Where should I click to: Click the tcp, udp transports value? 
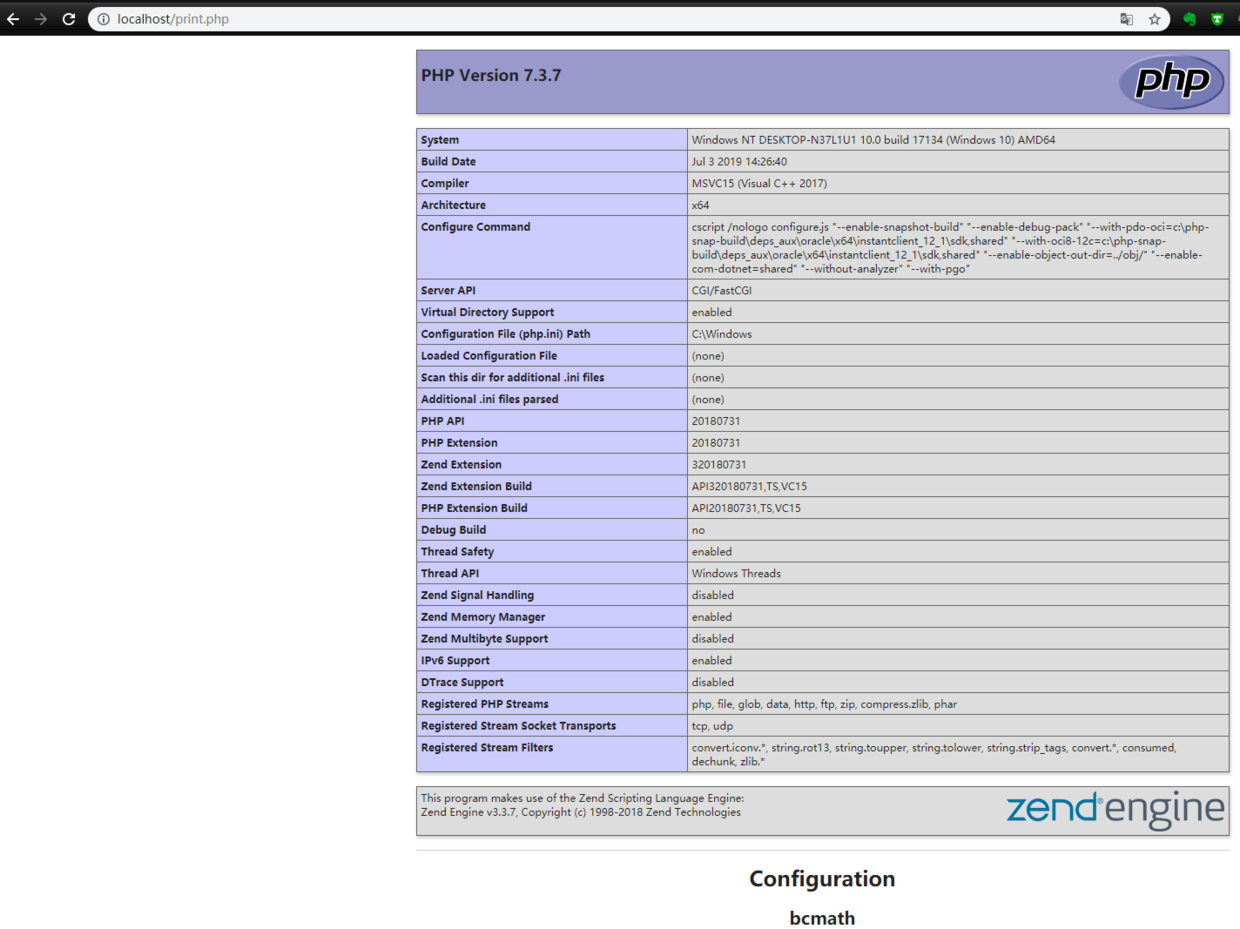712,726
